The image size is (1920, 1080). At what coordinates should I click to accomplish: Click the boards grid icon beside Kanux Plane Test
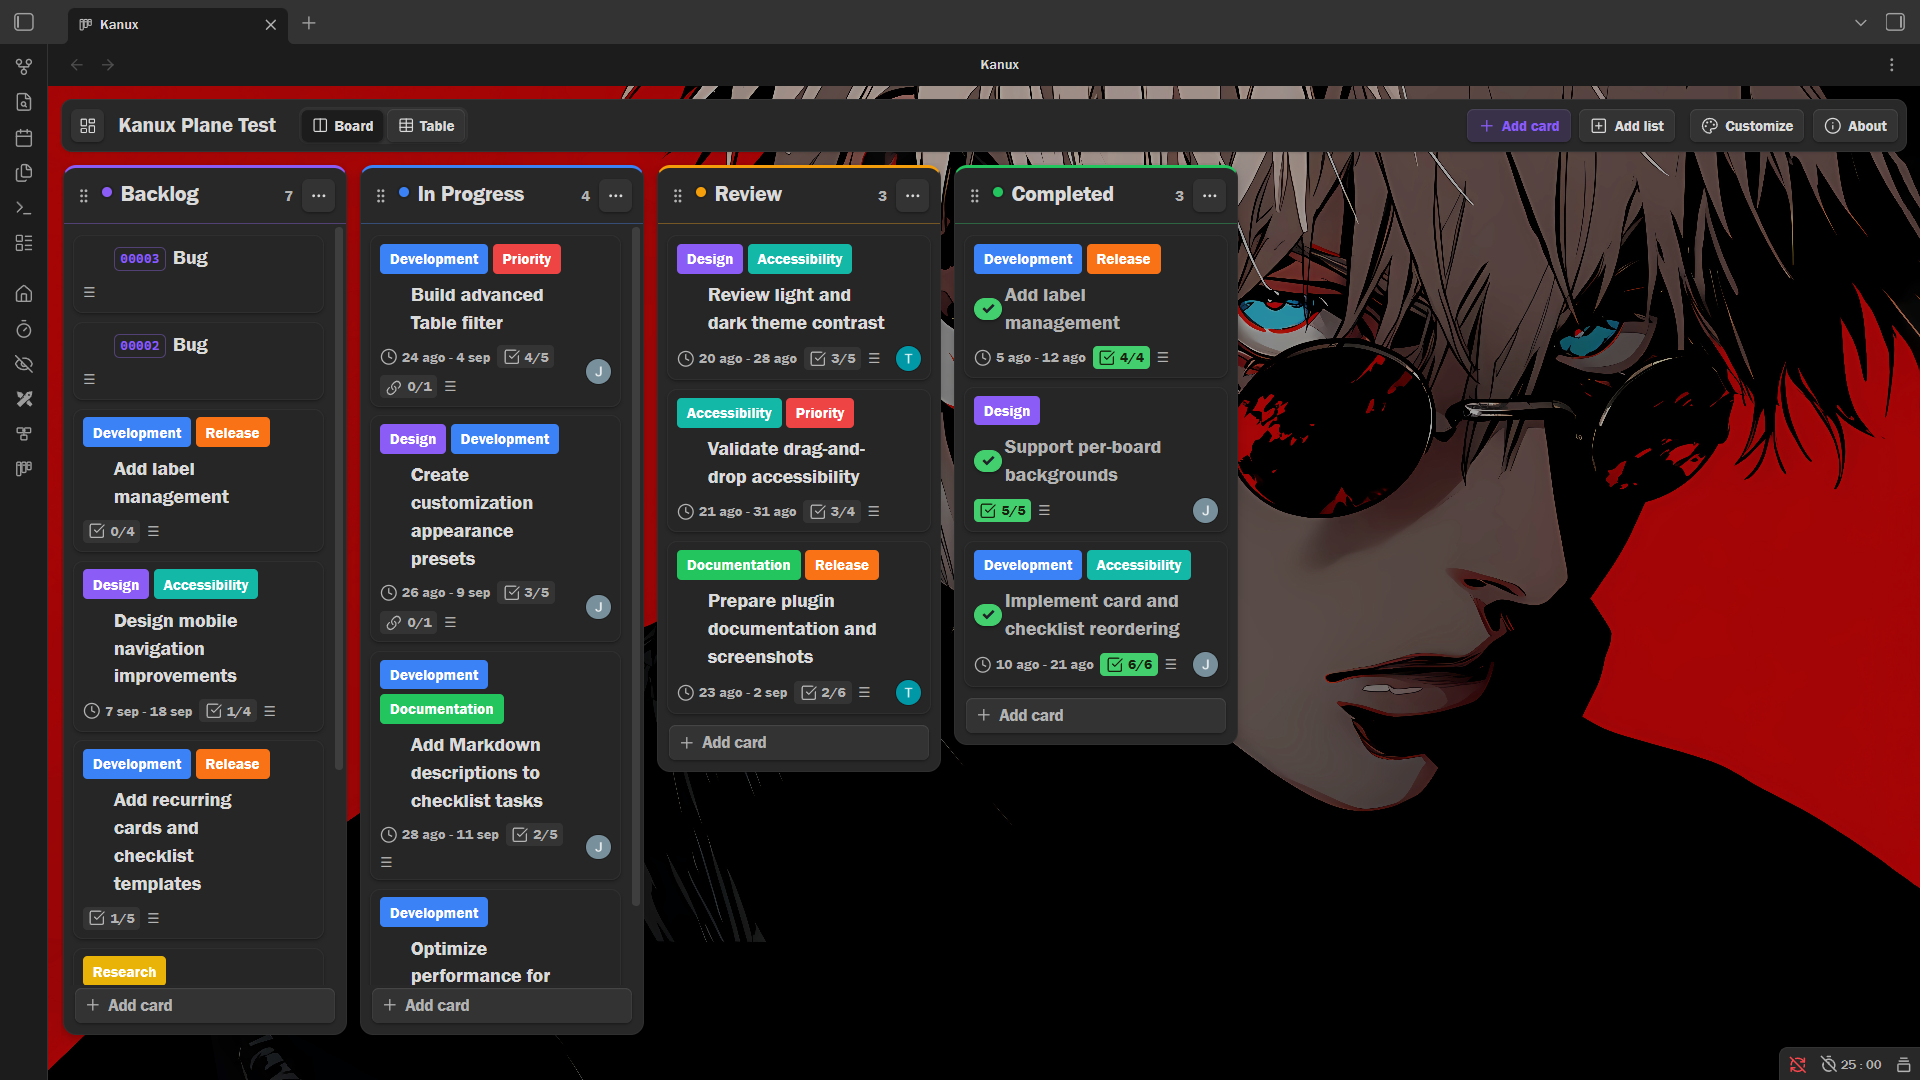[88, 126]
